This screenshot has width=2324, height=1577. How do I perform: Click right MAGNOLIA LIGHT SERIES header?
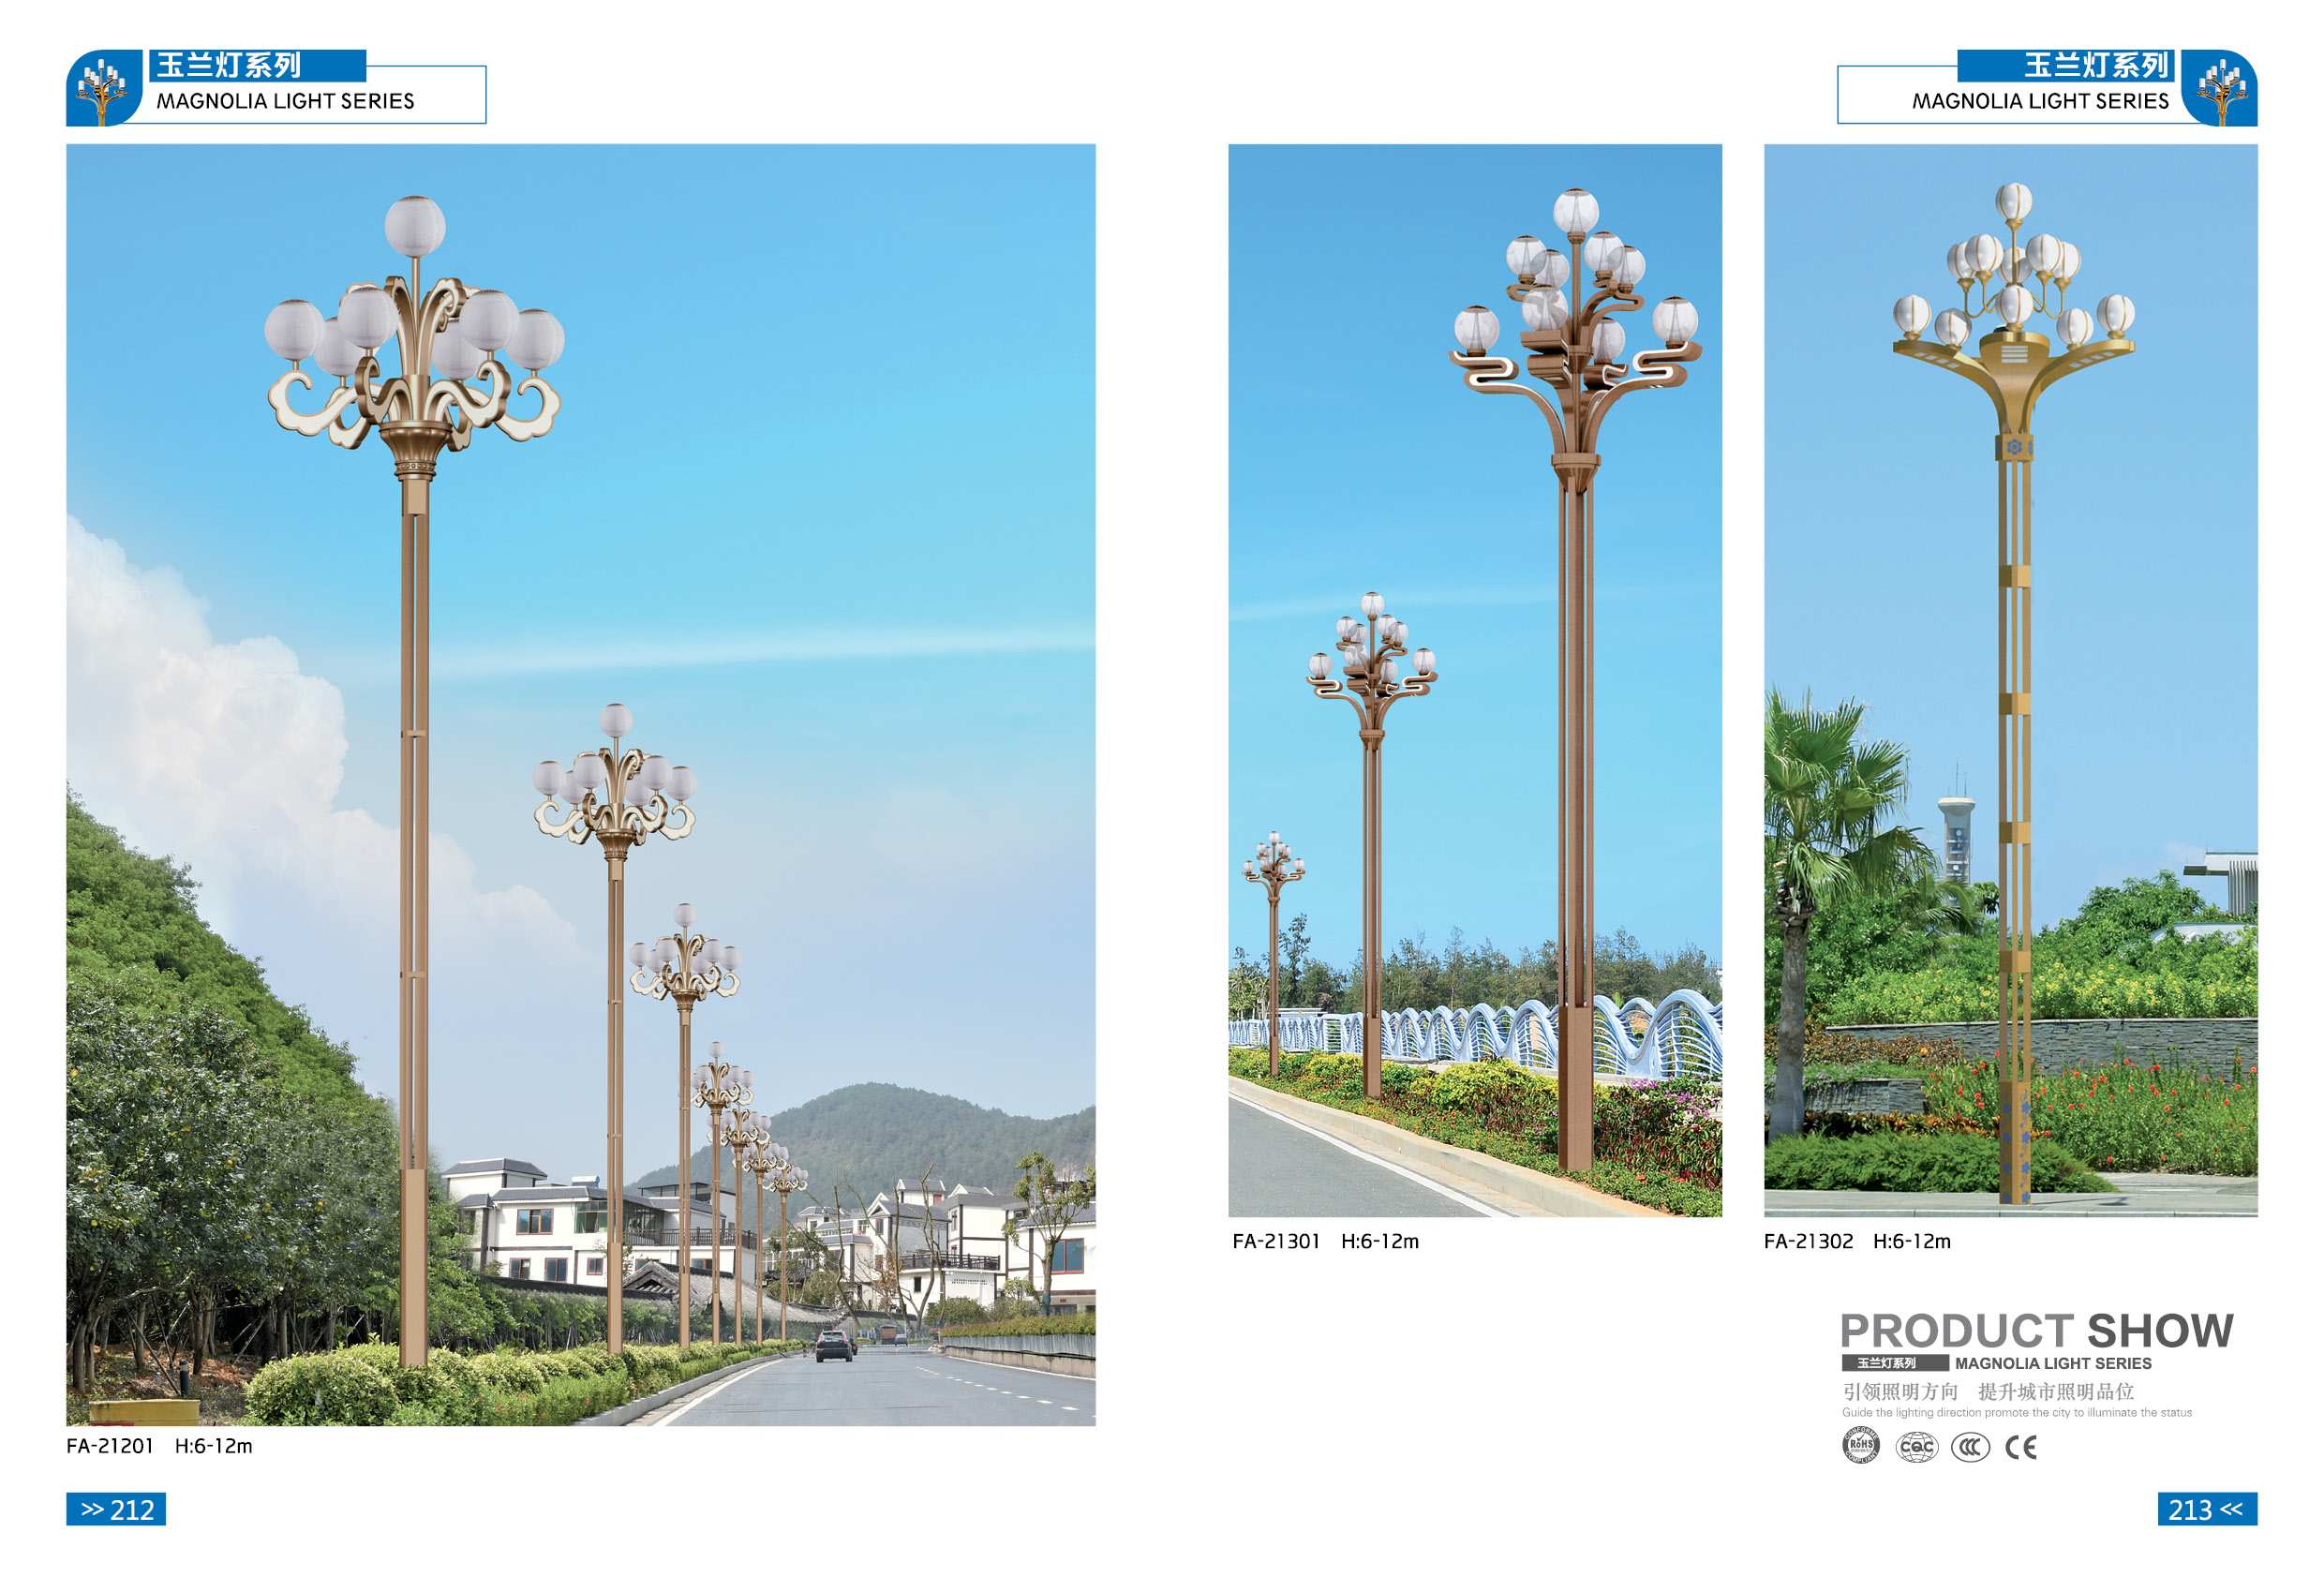[x=2041, y=101]
